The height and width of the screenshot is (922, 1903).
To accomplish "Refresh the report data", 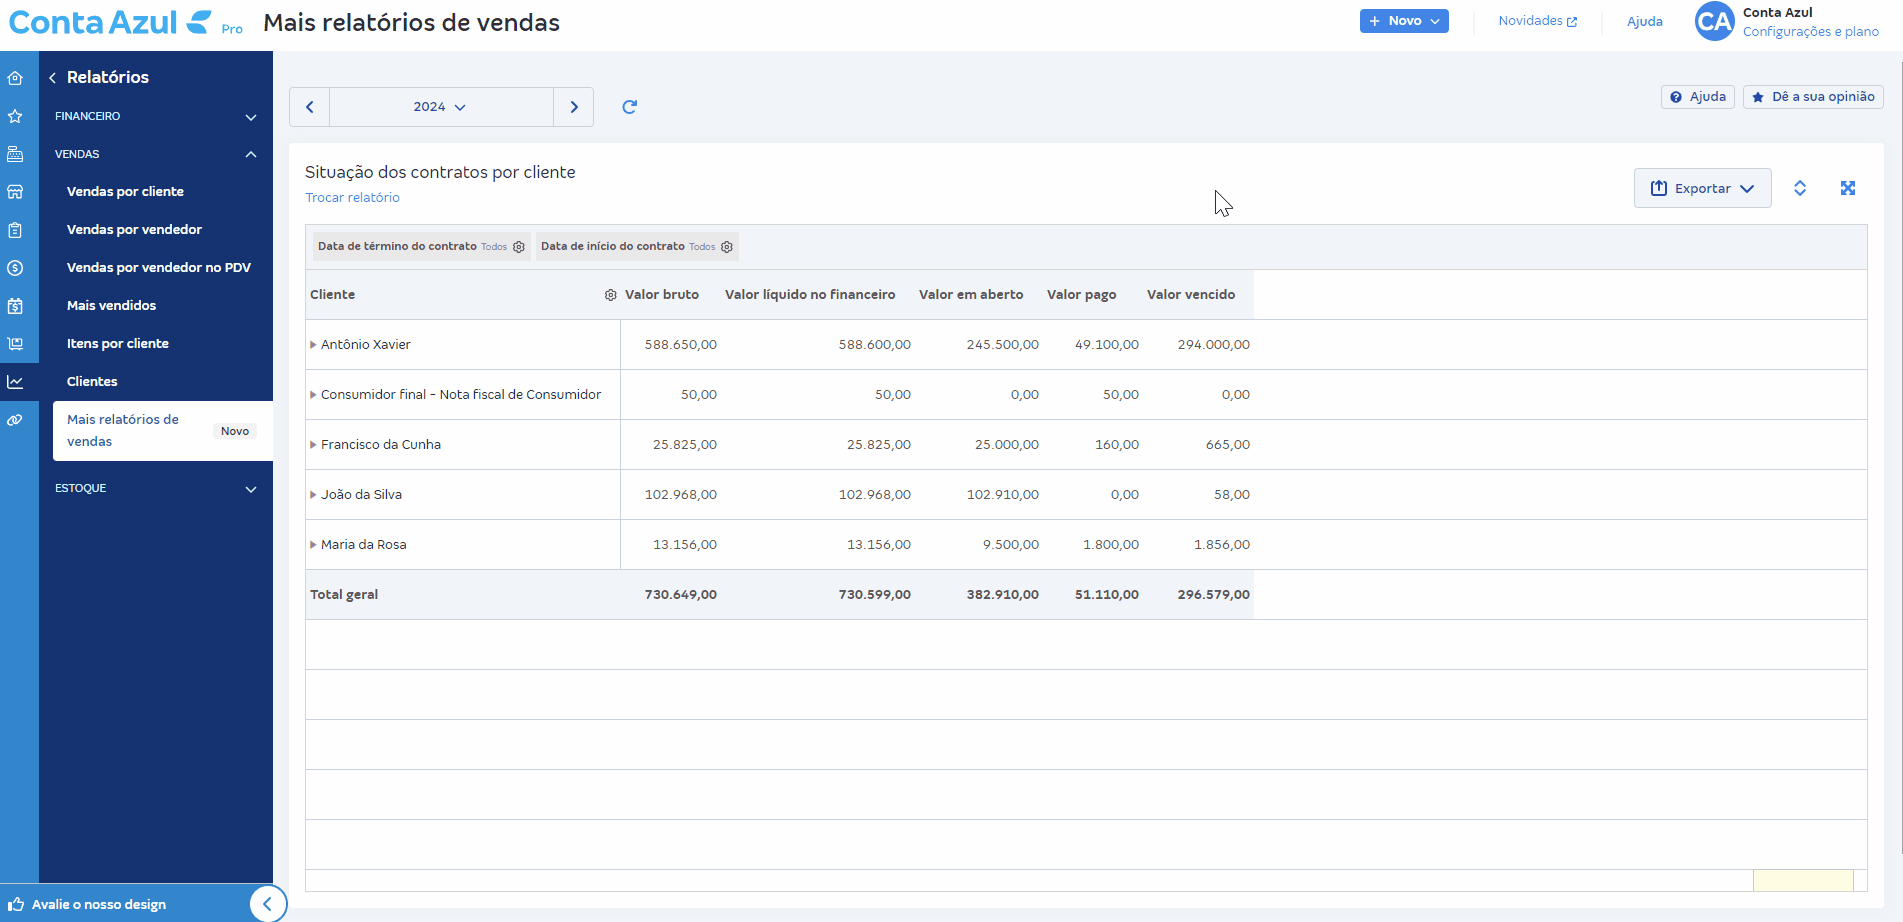I will point(629,107).
